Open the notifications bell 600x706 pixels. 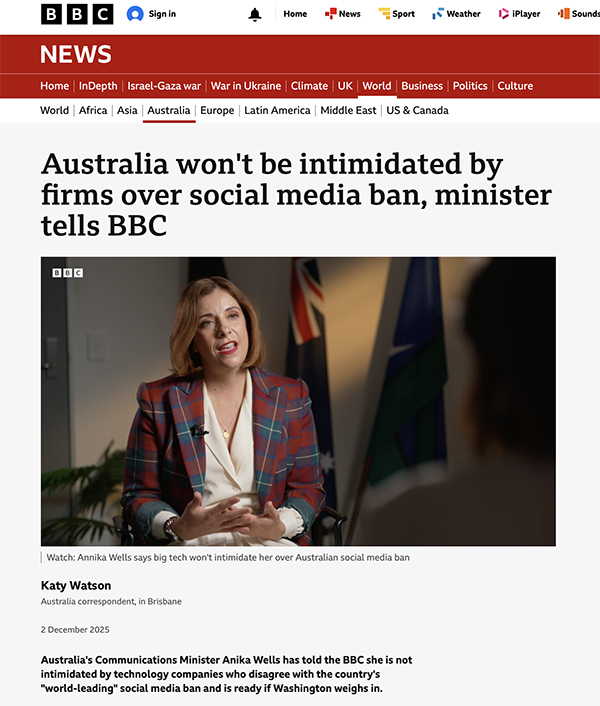(x=255, y=14)
